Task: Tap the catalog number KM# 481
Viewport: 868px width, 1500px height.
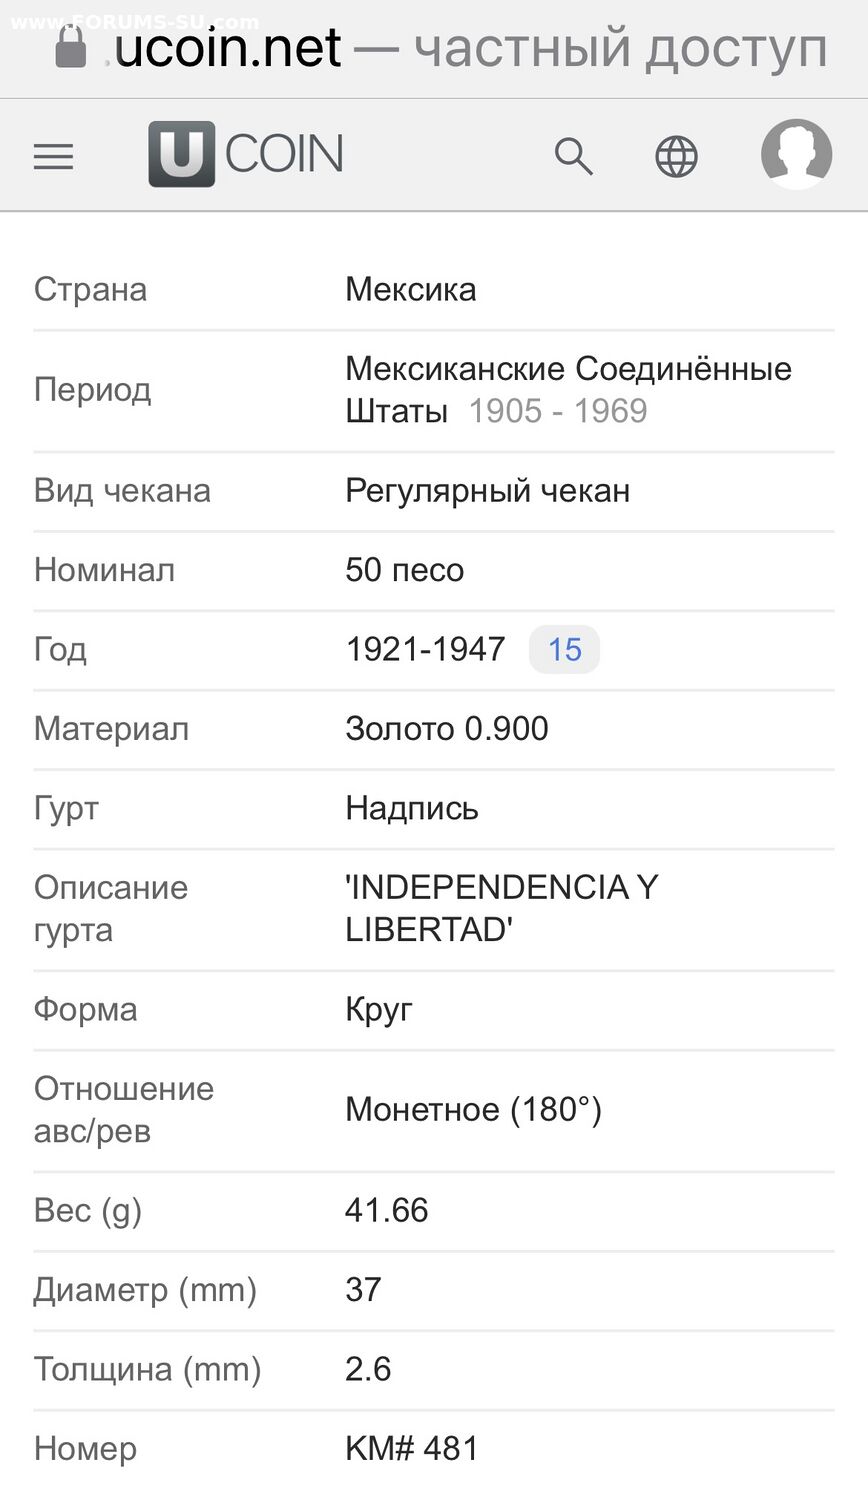Action: [412, 1449]
